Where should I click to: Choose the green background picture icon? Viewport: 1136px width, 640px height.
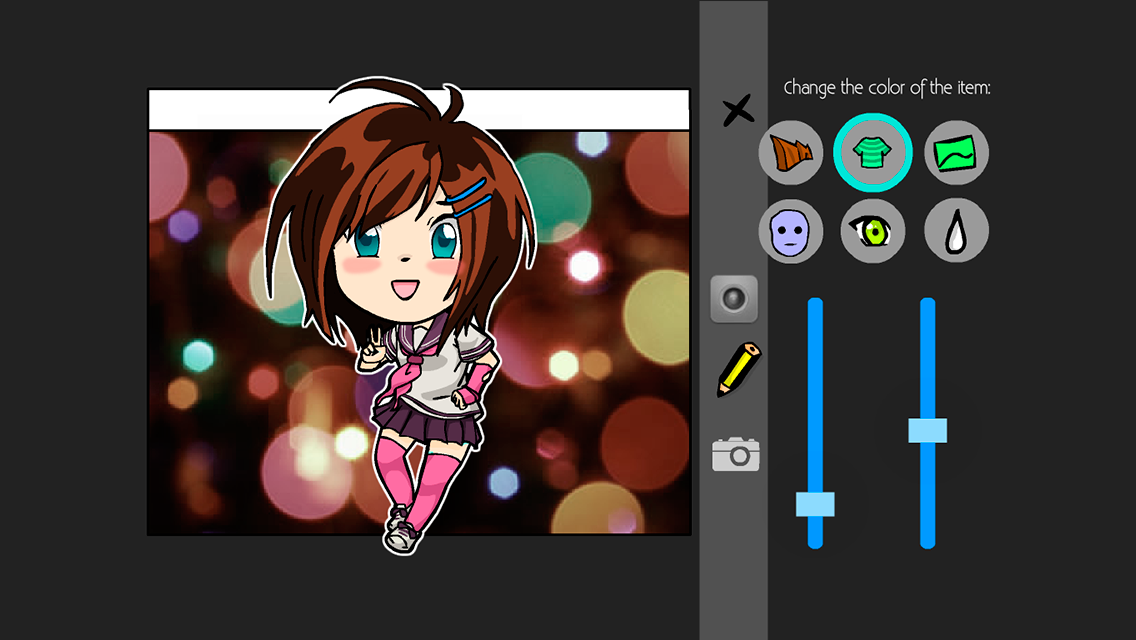[x=956, y=153]
